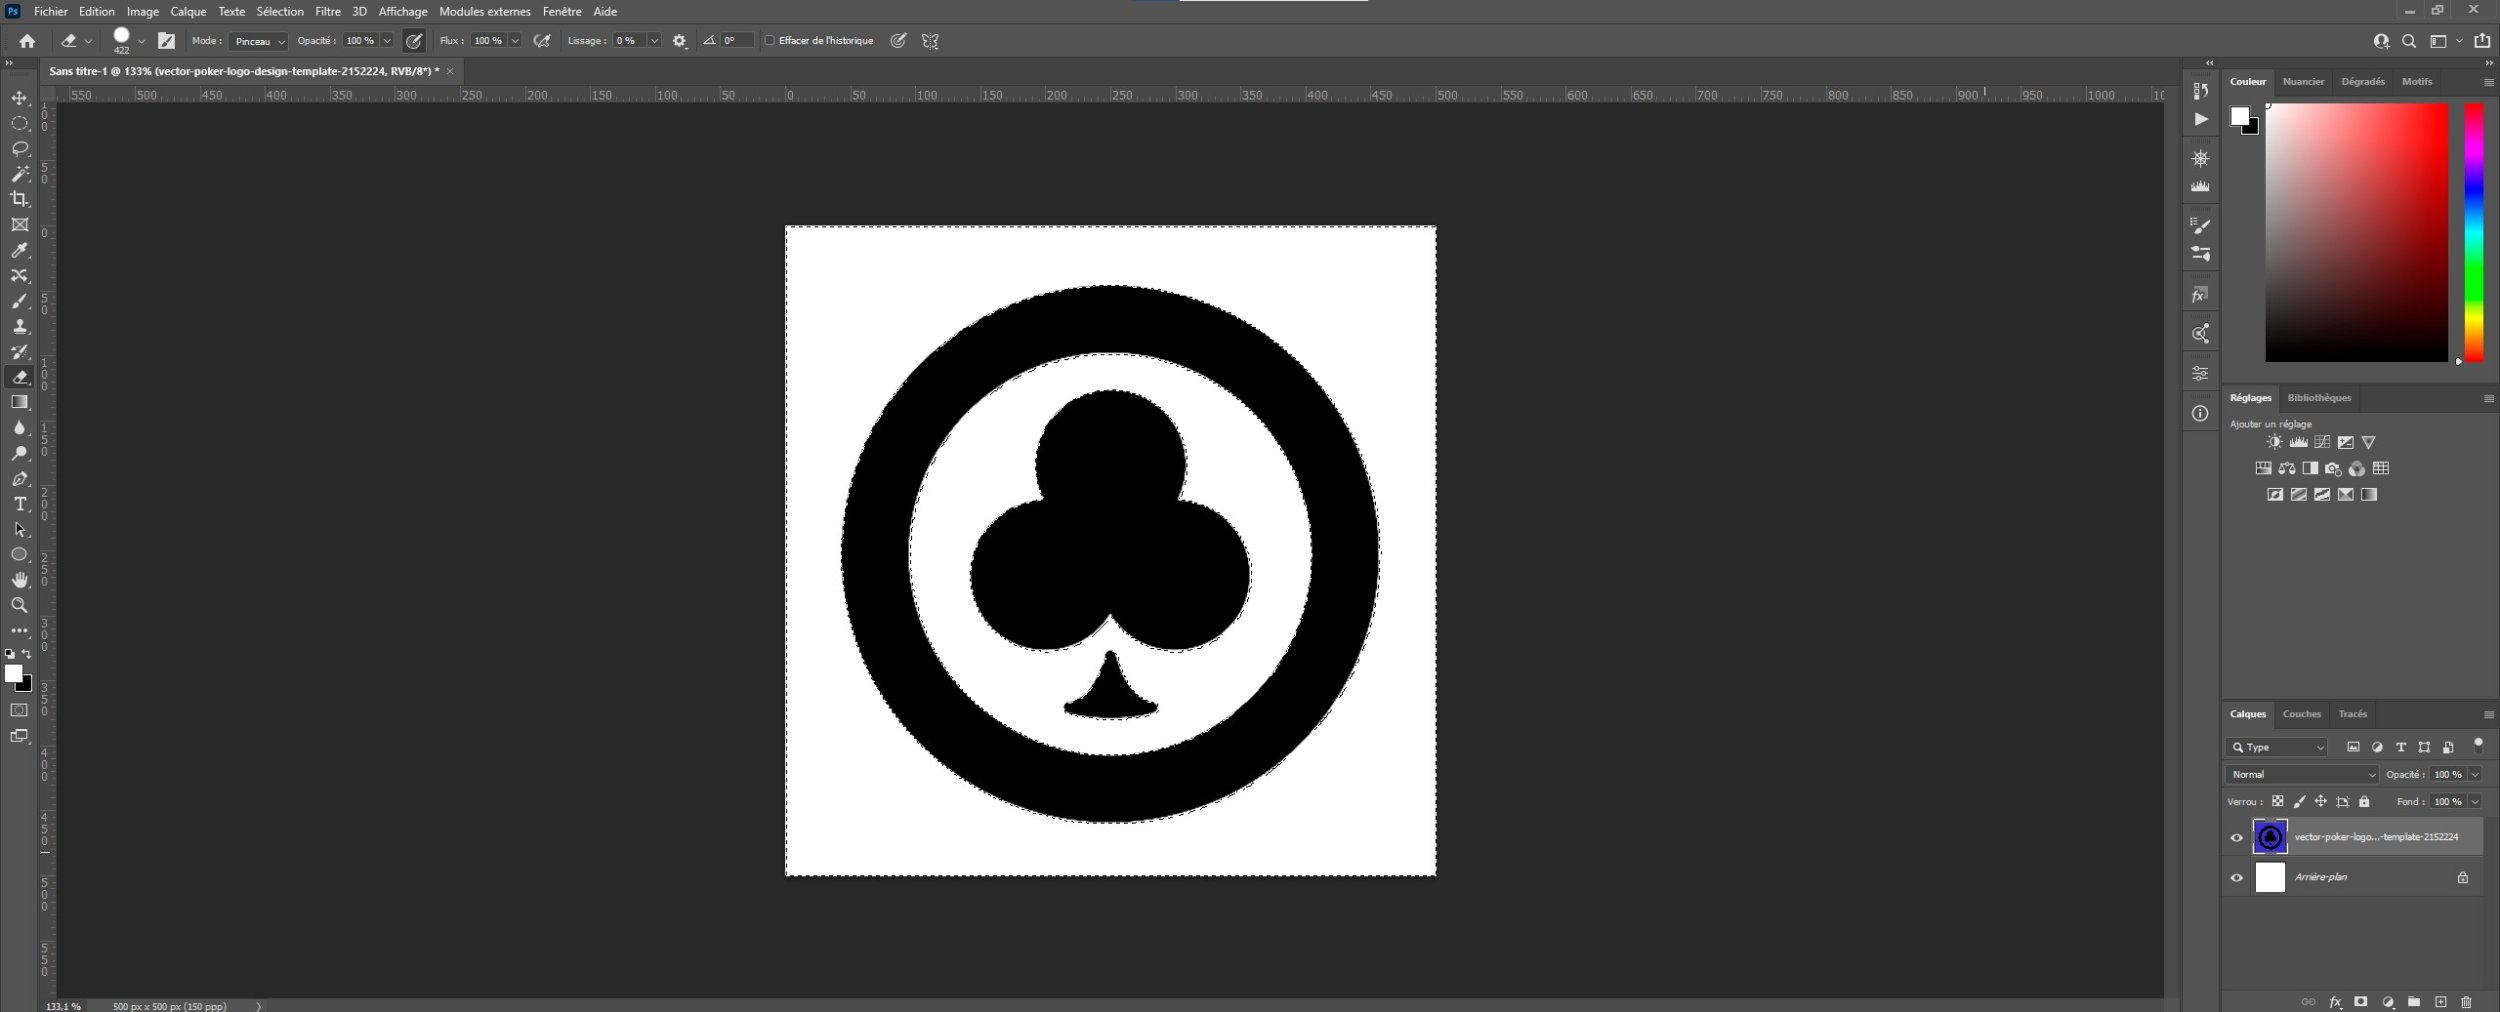This screenshot has height=1012, width=2500.
Task: Pick the Eyedropper tool
Action: 19,250
